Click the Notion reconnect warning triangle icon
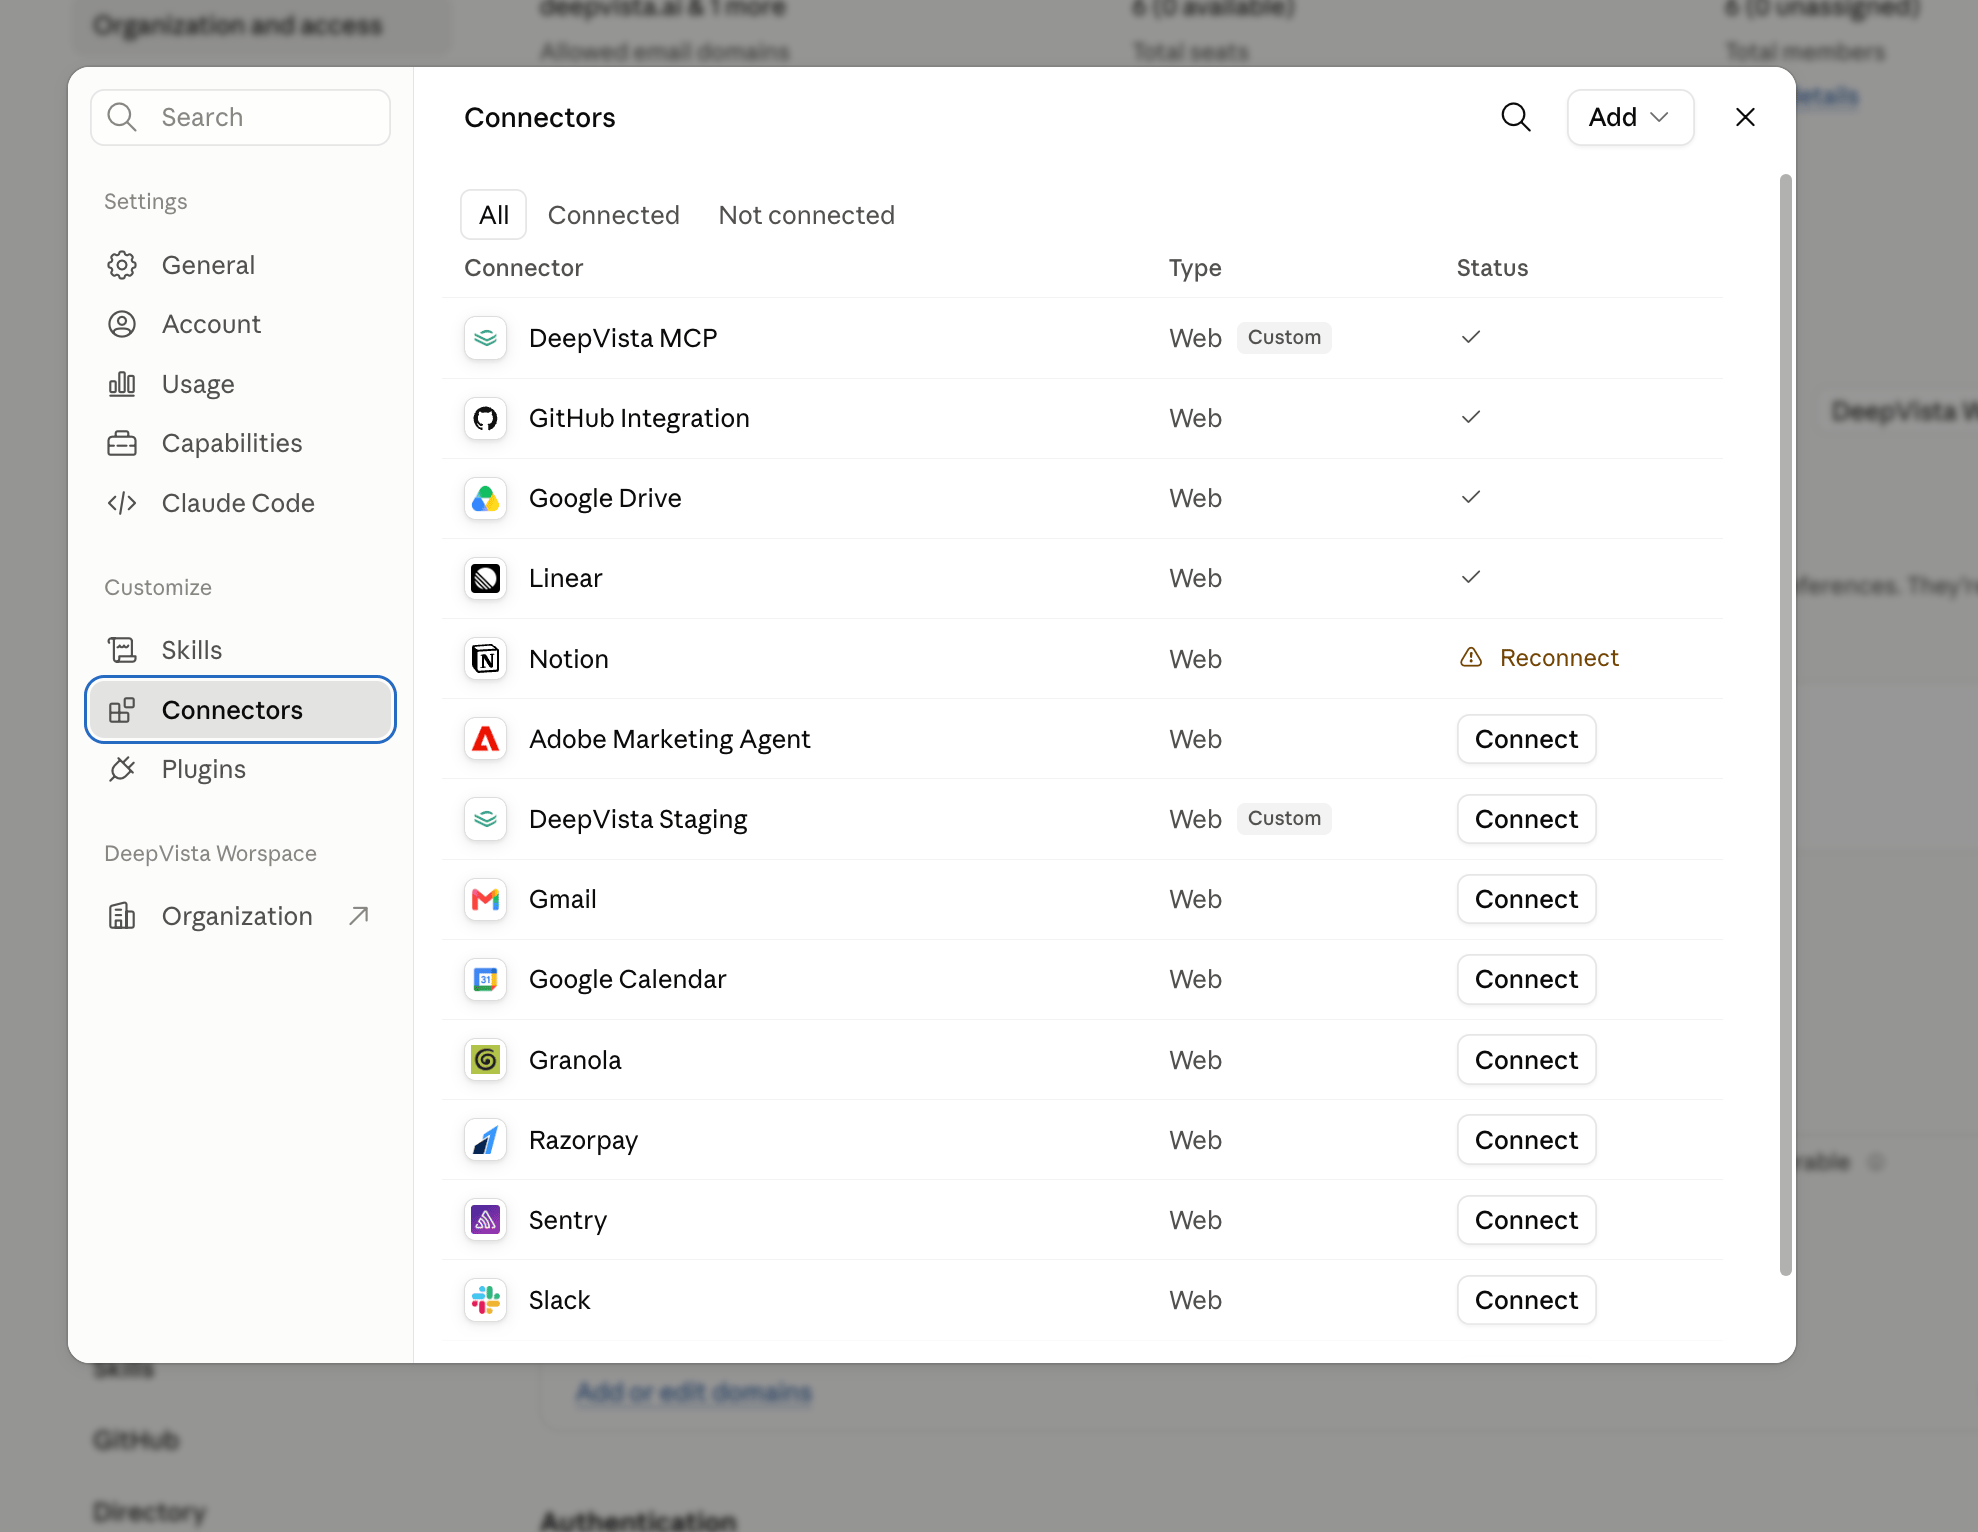This screenshot has height=1532, width=1978. [x=1471, y=657]
